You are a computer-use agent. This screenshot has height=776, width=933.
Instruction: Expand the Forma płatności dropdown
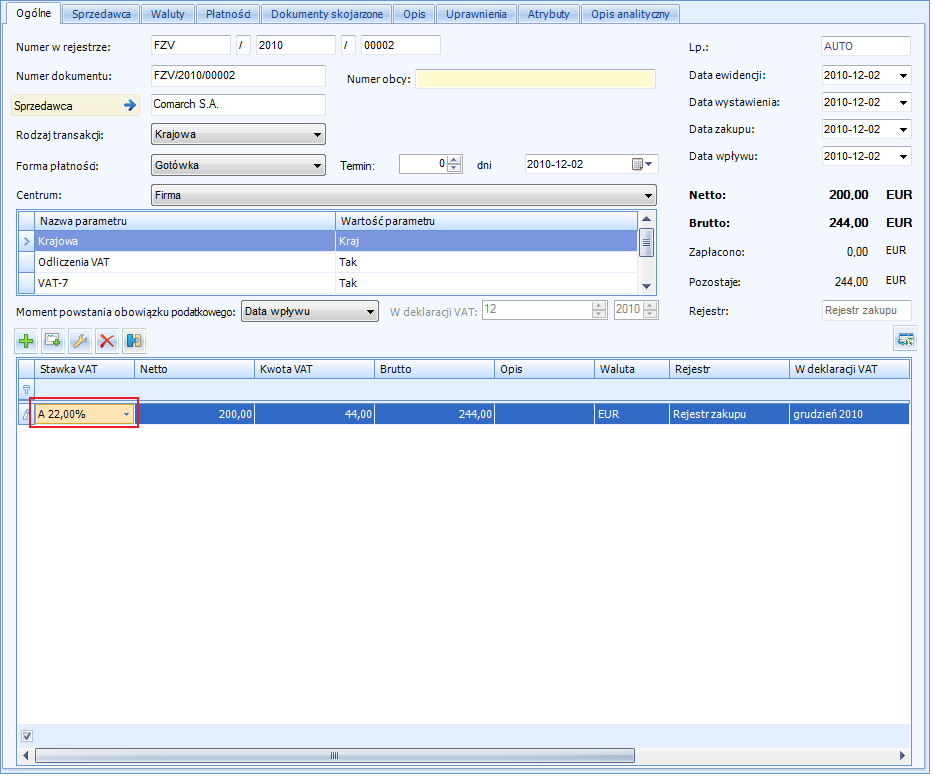(317, 165)
